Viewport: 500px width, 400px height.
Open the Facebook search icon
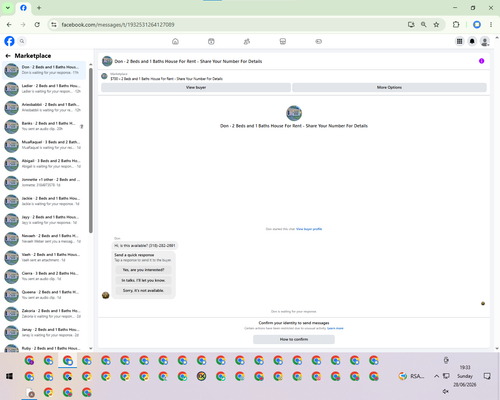tap(22, 41)
